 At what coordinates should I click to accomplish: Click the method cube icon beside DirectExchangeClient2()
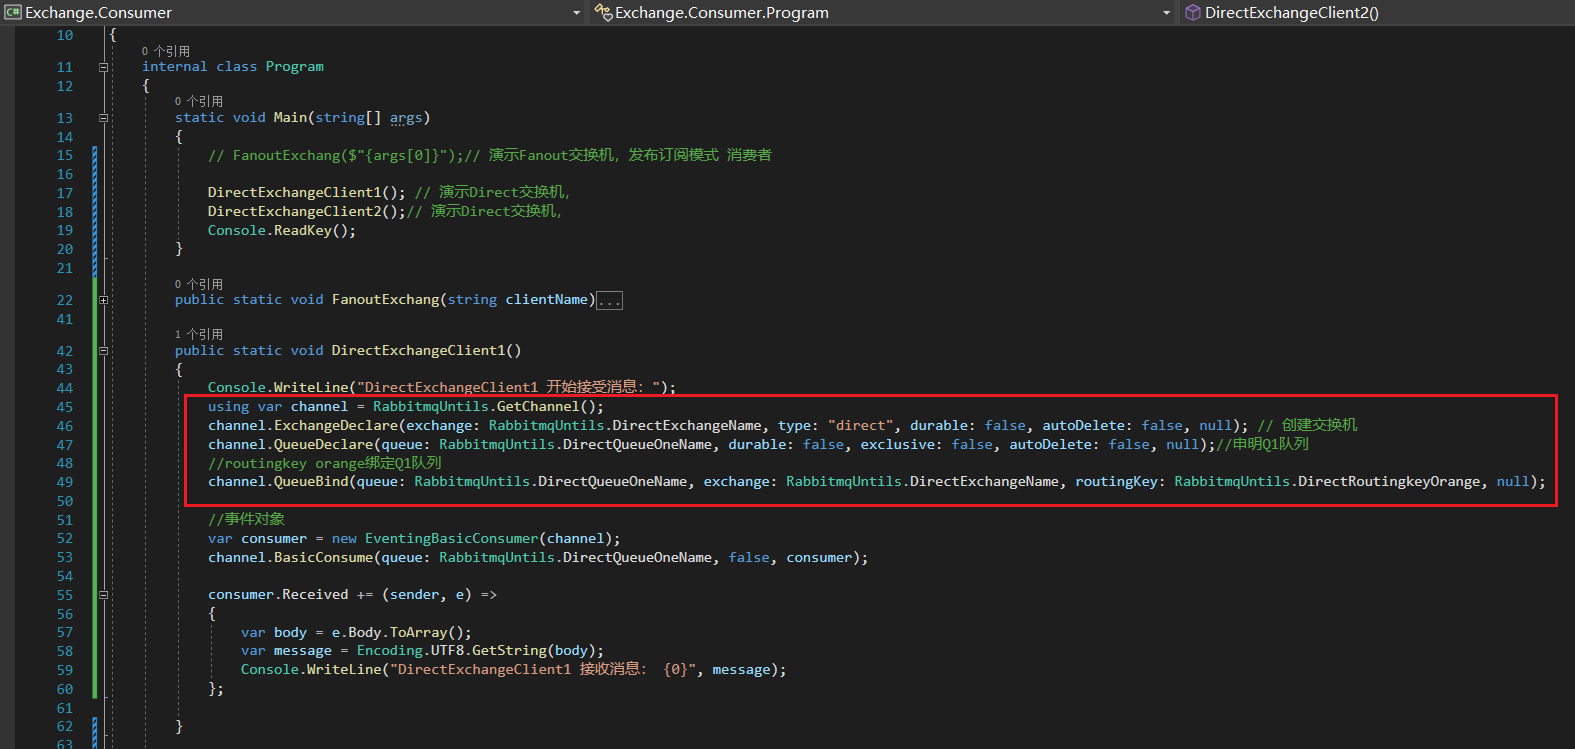point(1192,13)
